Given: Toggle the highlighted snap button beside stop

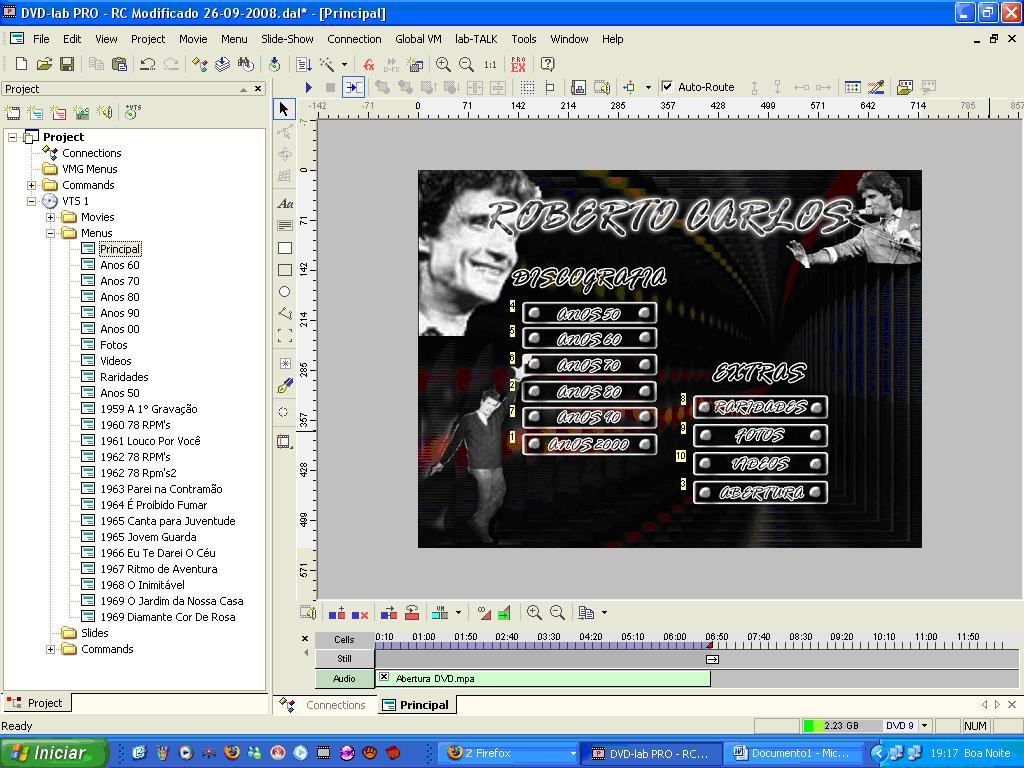Looking at the screenshot, I should [x=353, y=87].
